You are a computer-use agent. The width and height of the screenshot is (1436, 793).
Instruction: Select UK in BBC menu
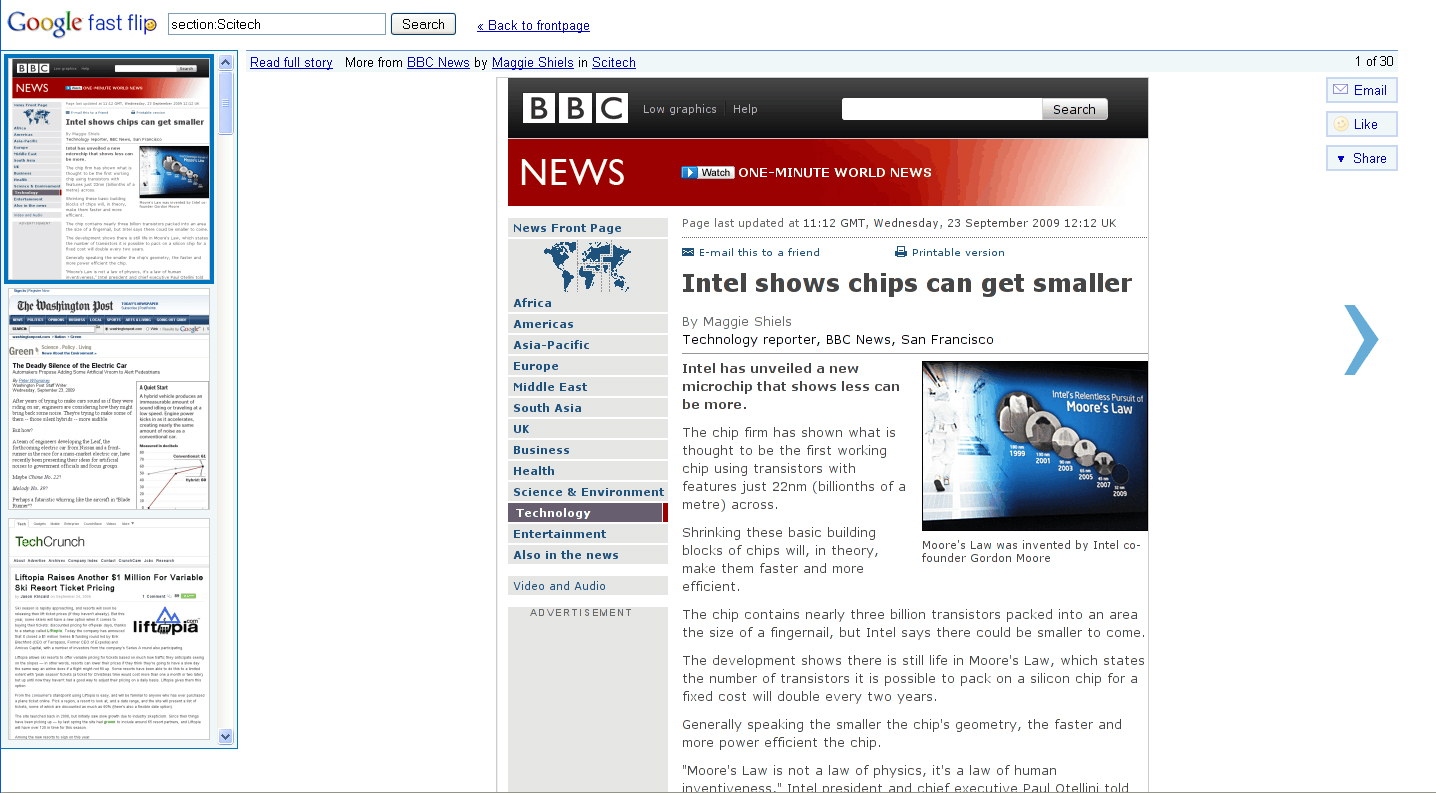point(588,429)
